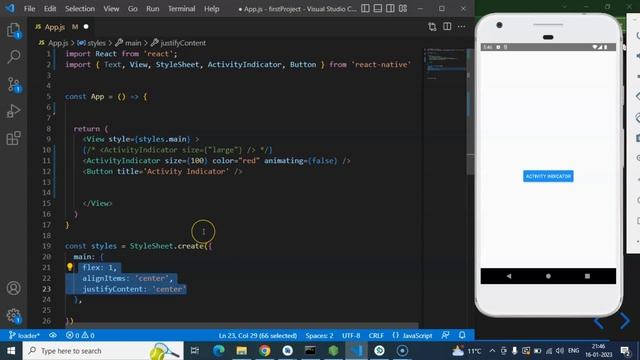Click line number 23 in gutter
The height and width of the screenshot is (360, 640).
coord(47,289)
